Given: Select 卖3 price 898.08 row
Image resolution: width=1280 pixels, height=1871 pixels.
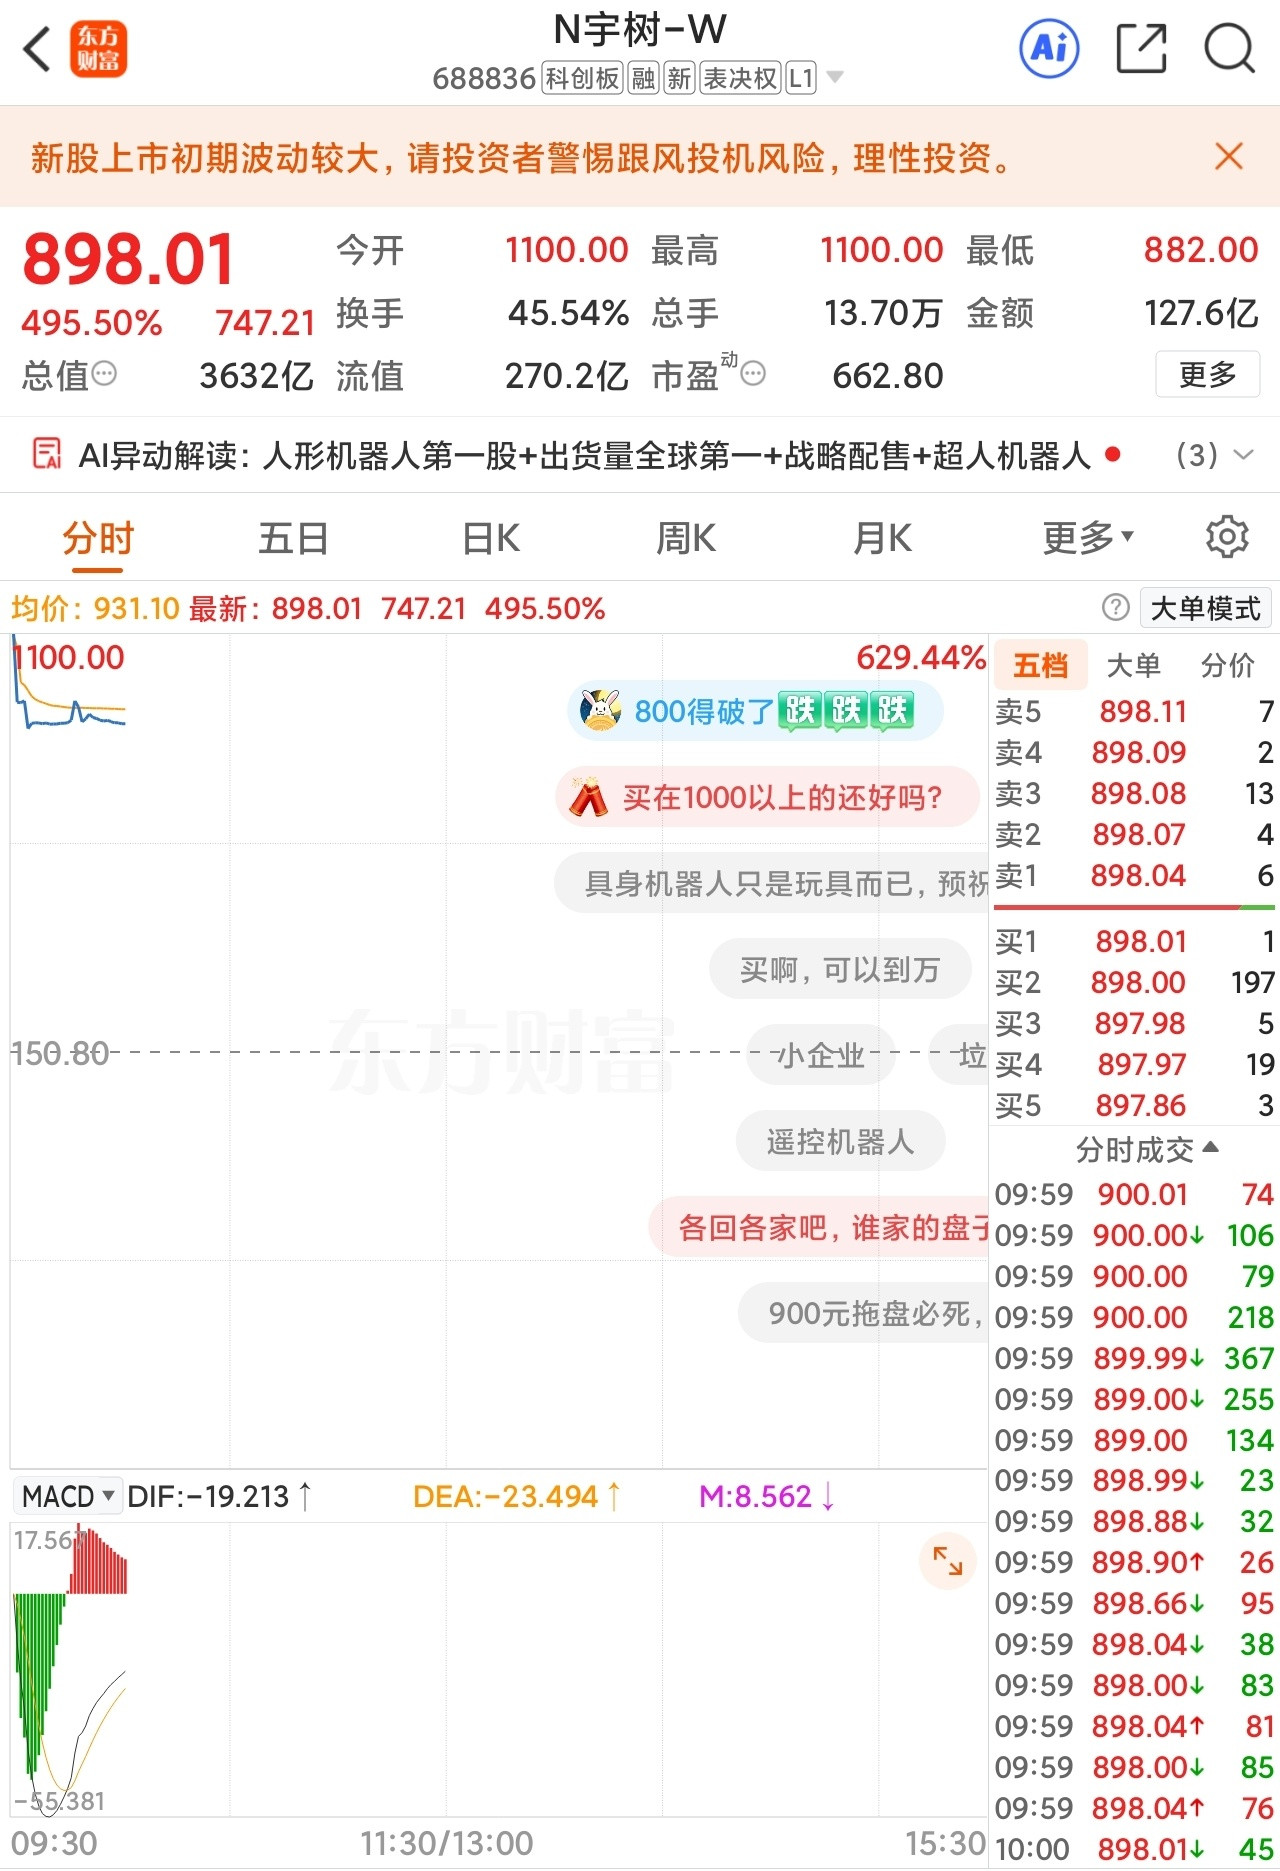Looking at the screenshot, I should pyautogui.click(x=1134, y=793).
